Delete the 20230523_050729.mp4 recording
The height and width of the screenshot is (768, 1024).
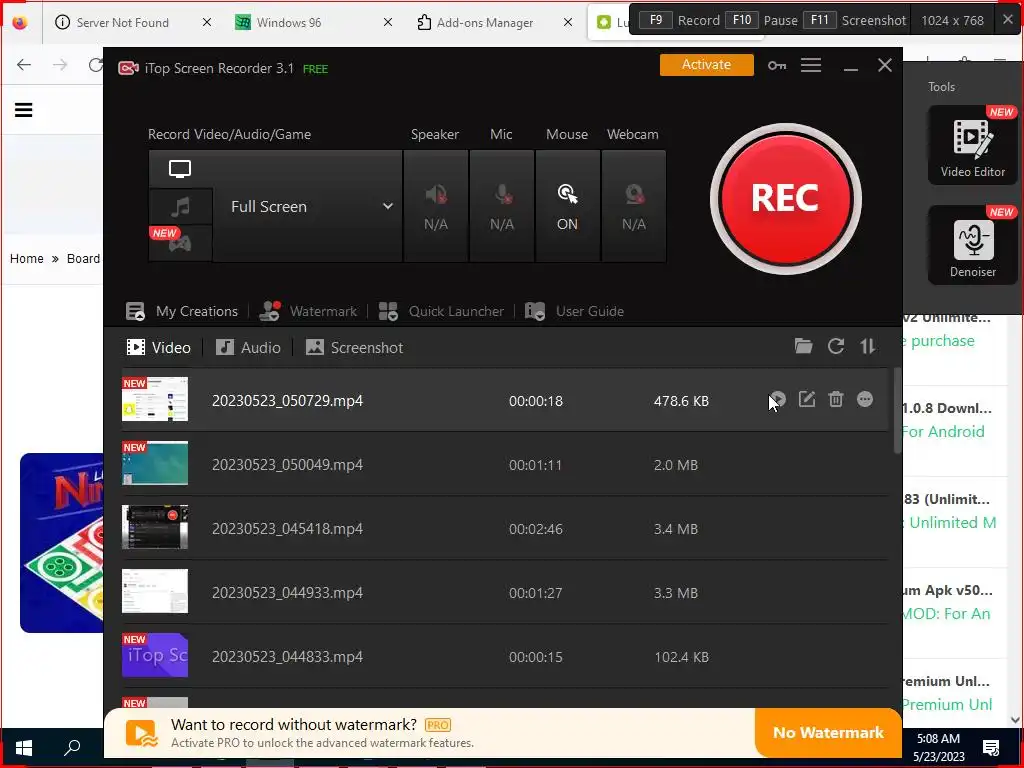pos(836,399)
